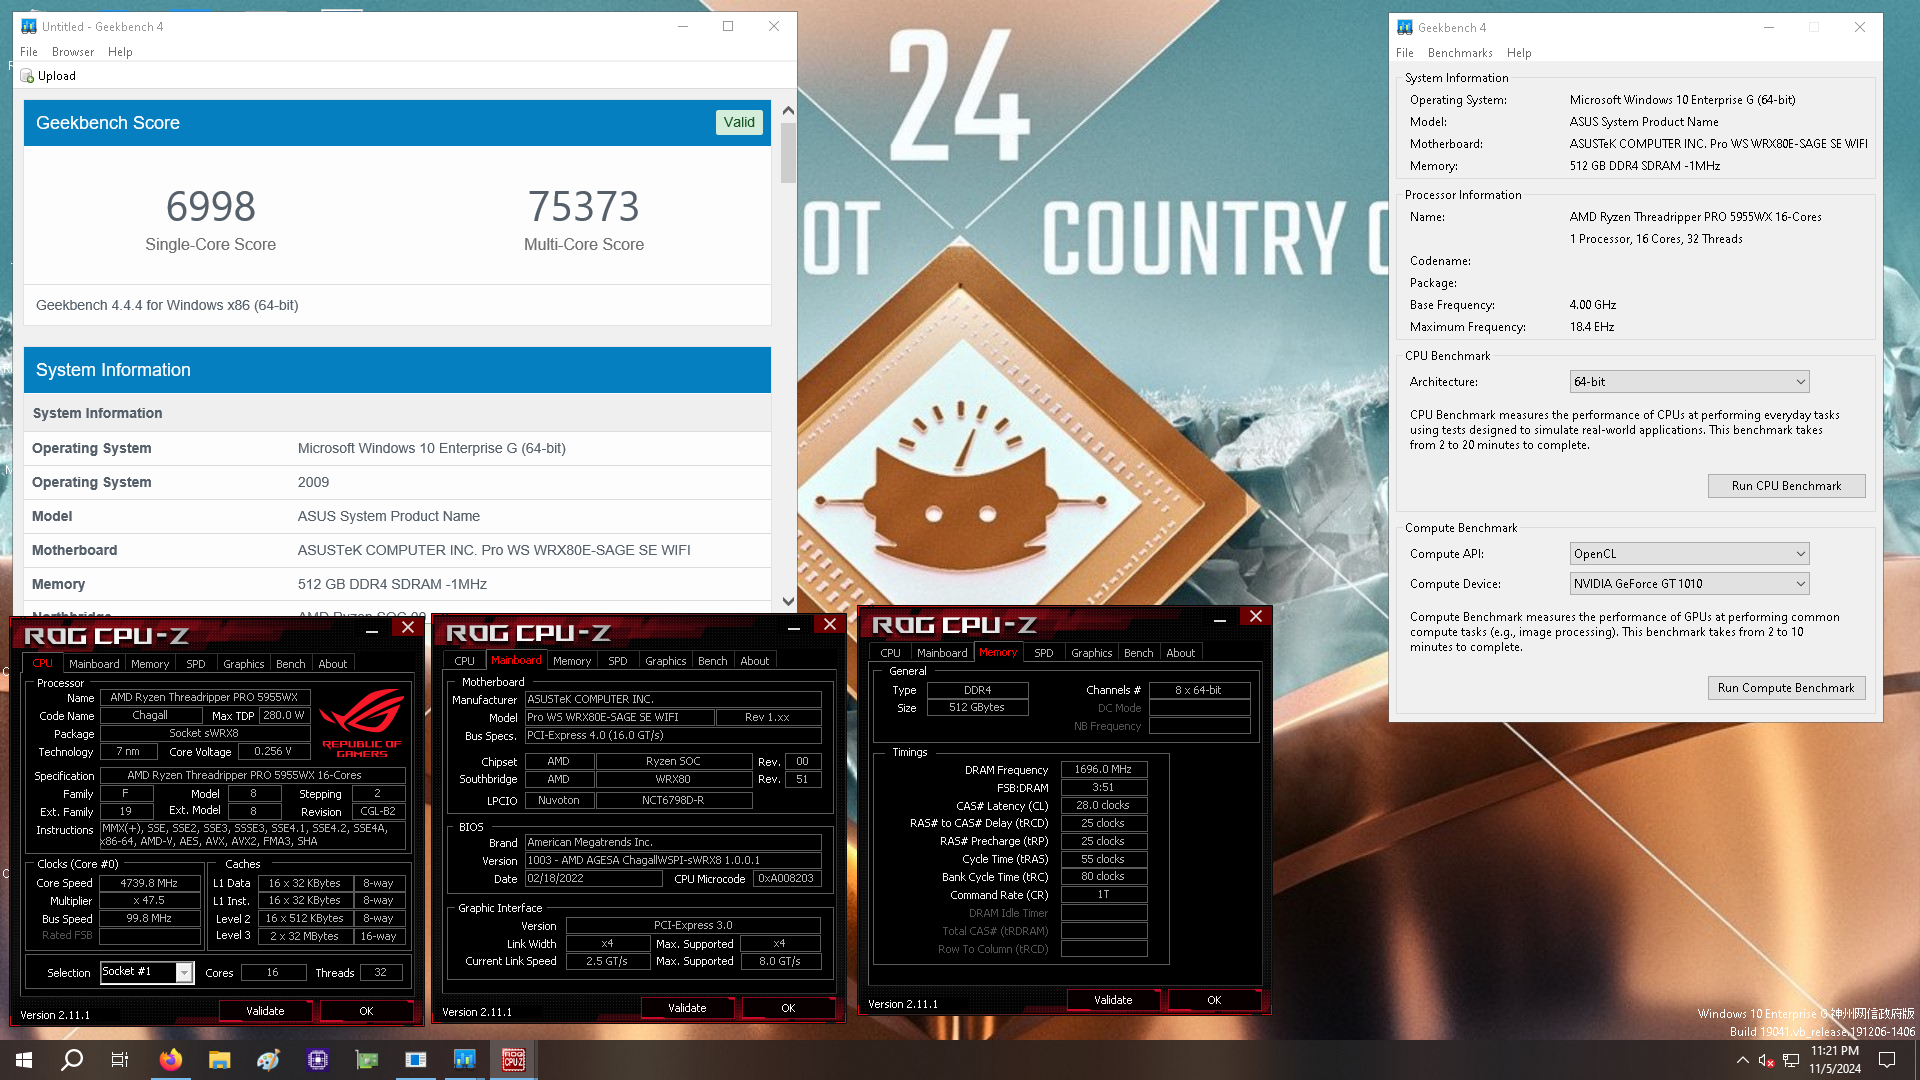Open Help menu in Geekbench 4 window
The width and height of the screenshot is (1920, 1080).
pyautogui.click(x=1519, y=53)
